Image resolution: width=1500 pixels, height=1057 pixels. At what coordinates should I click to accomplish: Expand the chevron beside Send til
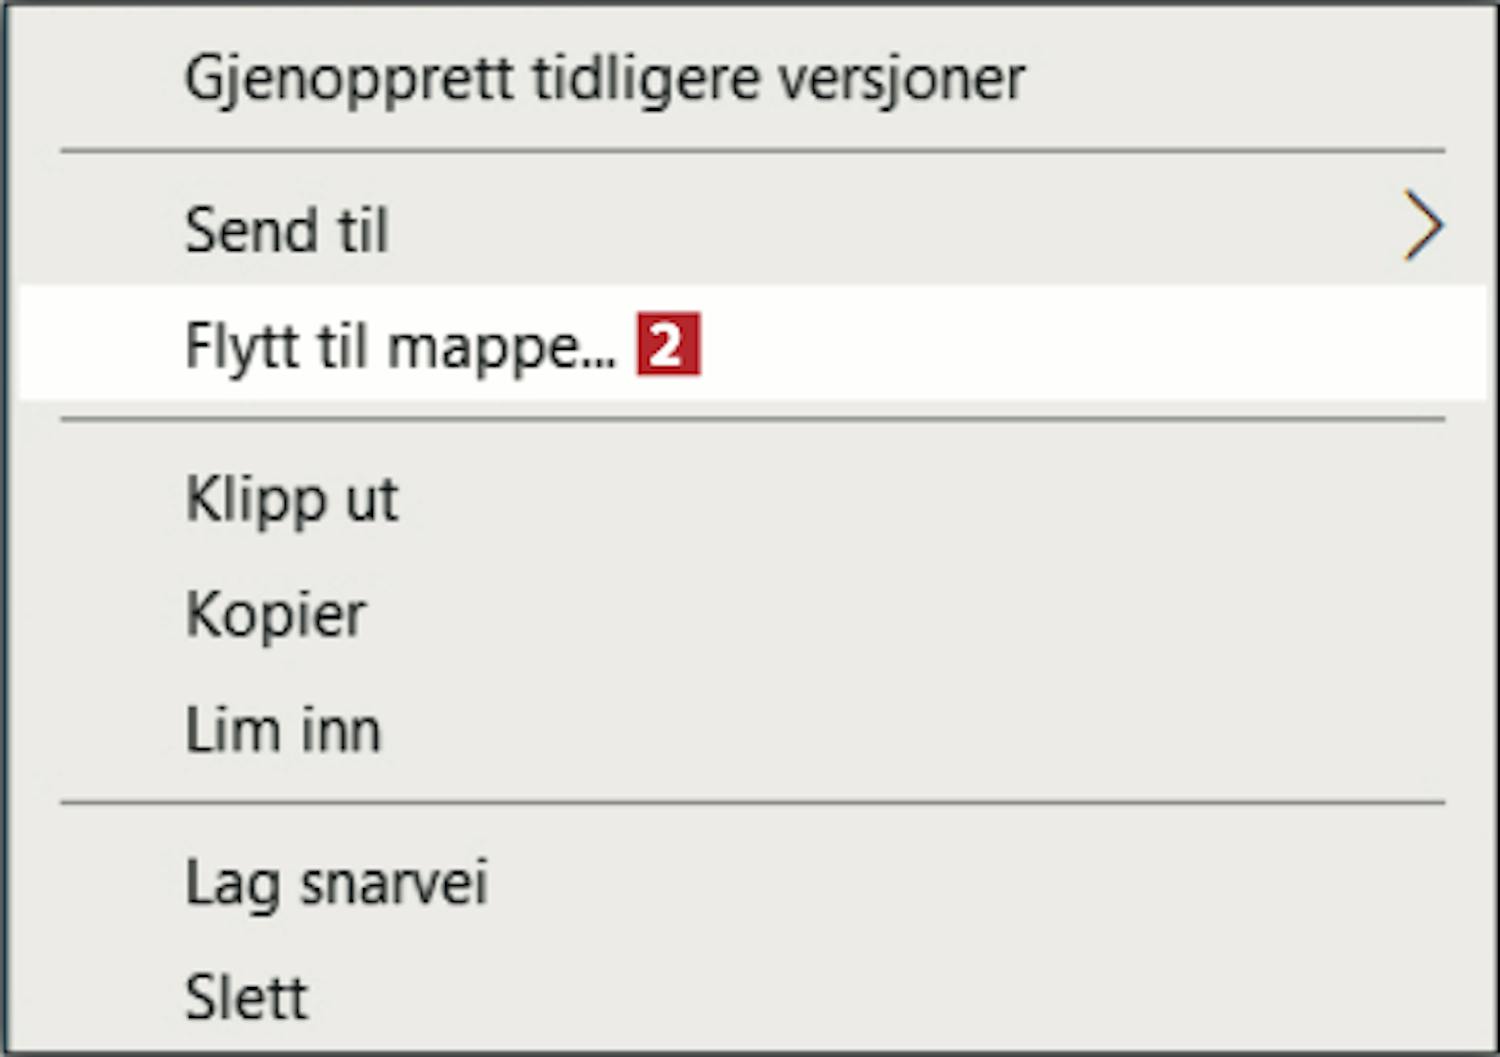click(x=1422, y=226)
